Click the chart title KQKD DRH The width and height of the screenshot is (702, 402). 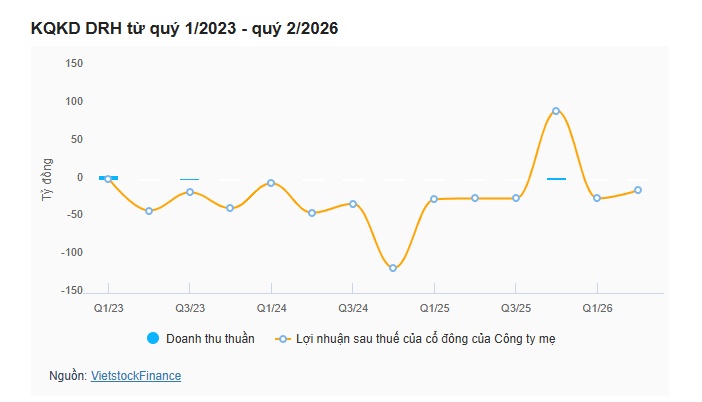[184, 28]
